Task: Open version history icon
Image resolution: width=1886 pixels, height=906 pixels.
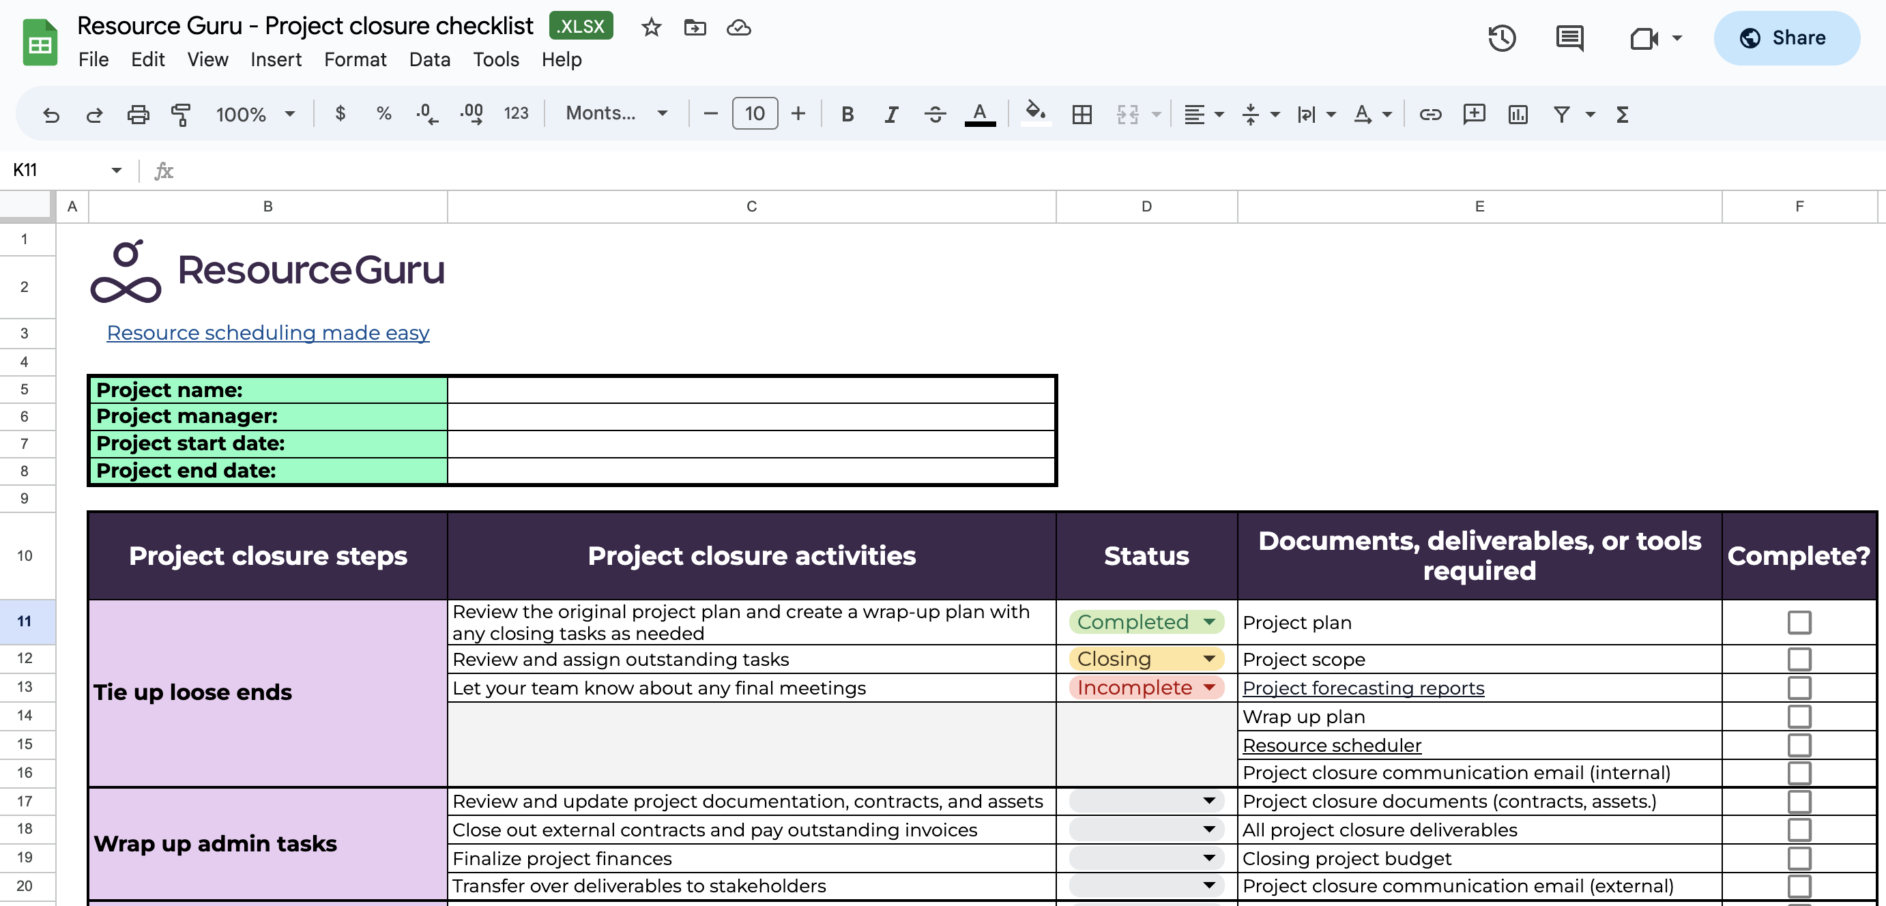Action: point(1501,37)
